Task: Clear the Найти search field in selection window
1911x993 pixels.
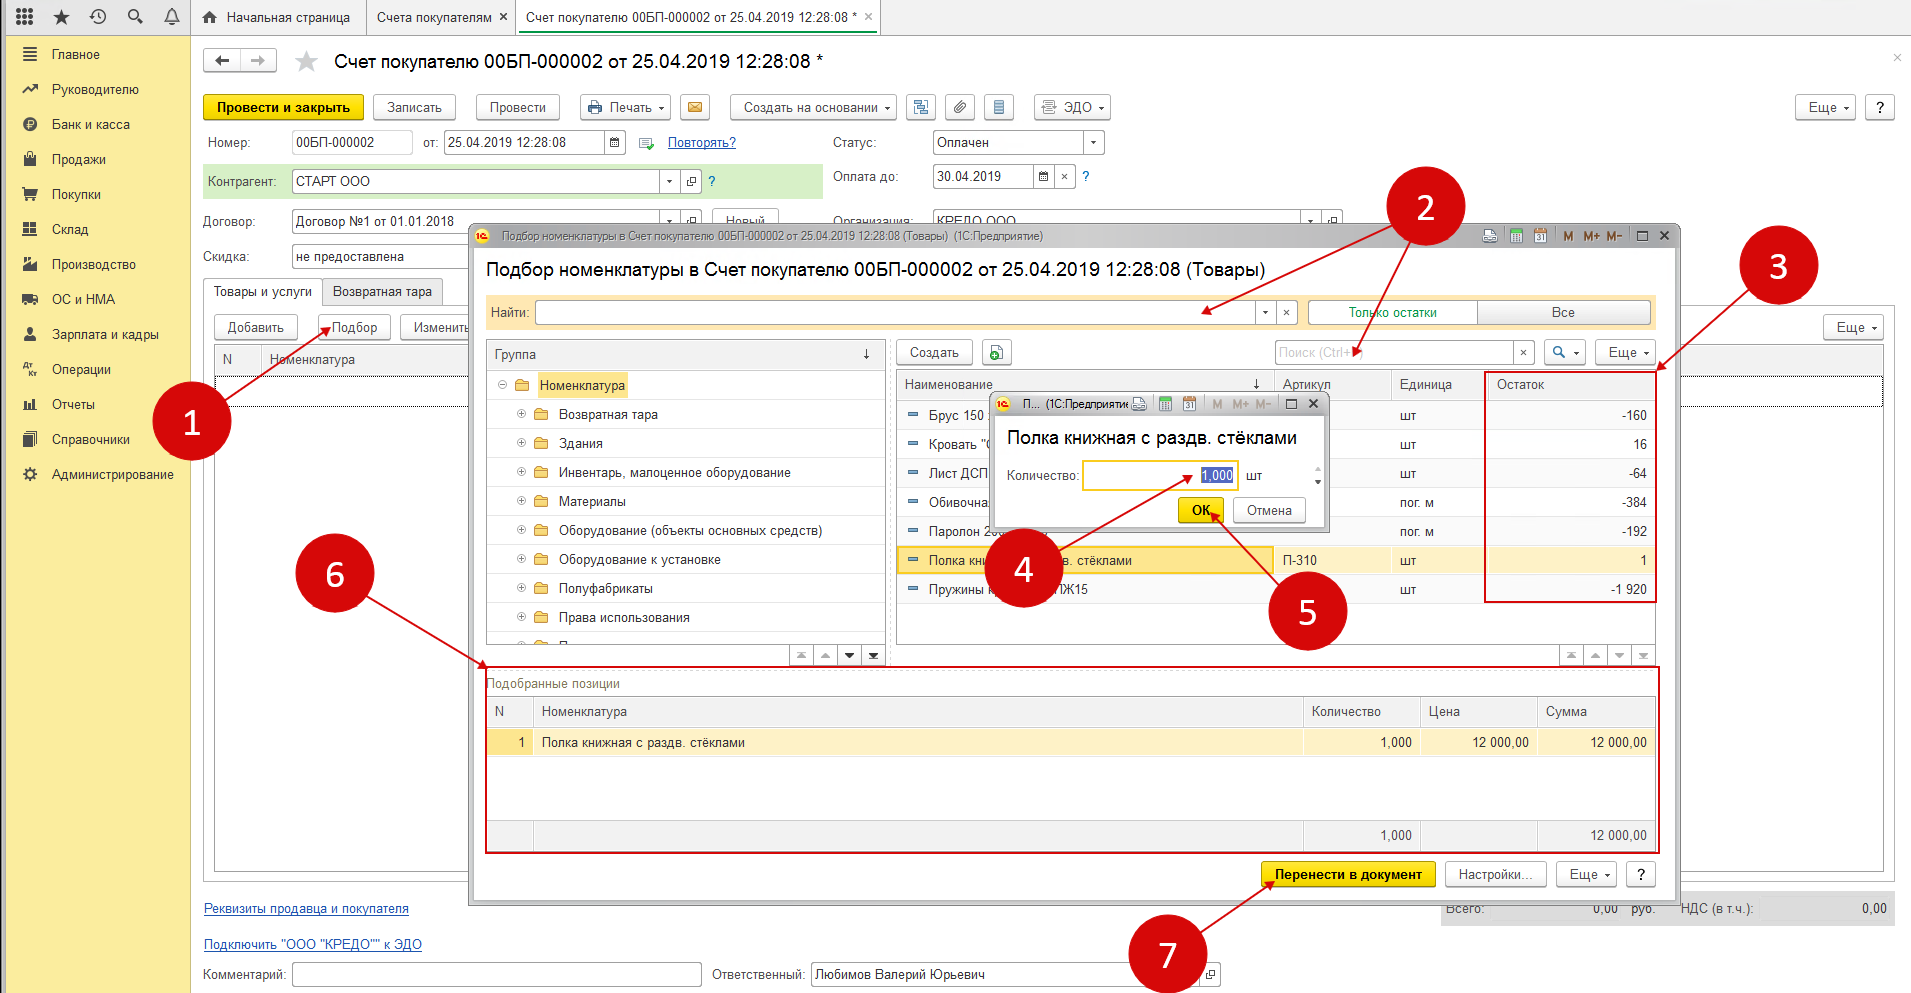Action: click(x=1287, y=313)
